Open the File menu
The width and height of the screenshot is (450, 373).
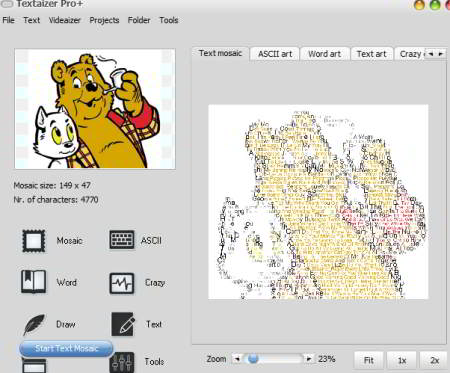[8, 20]
